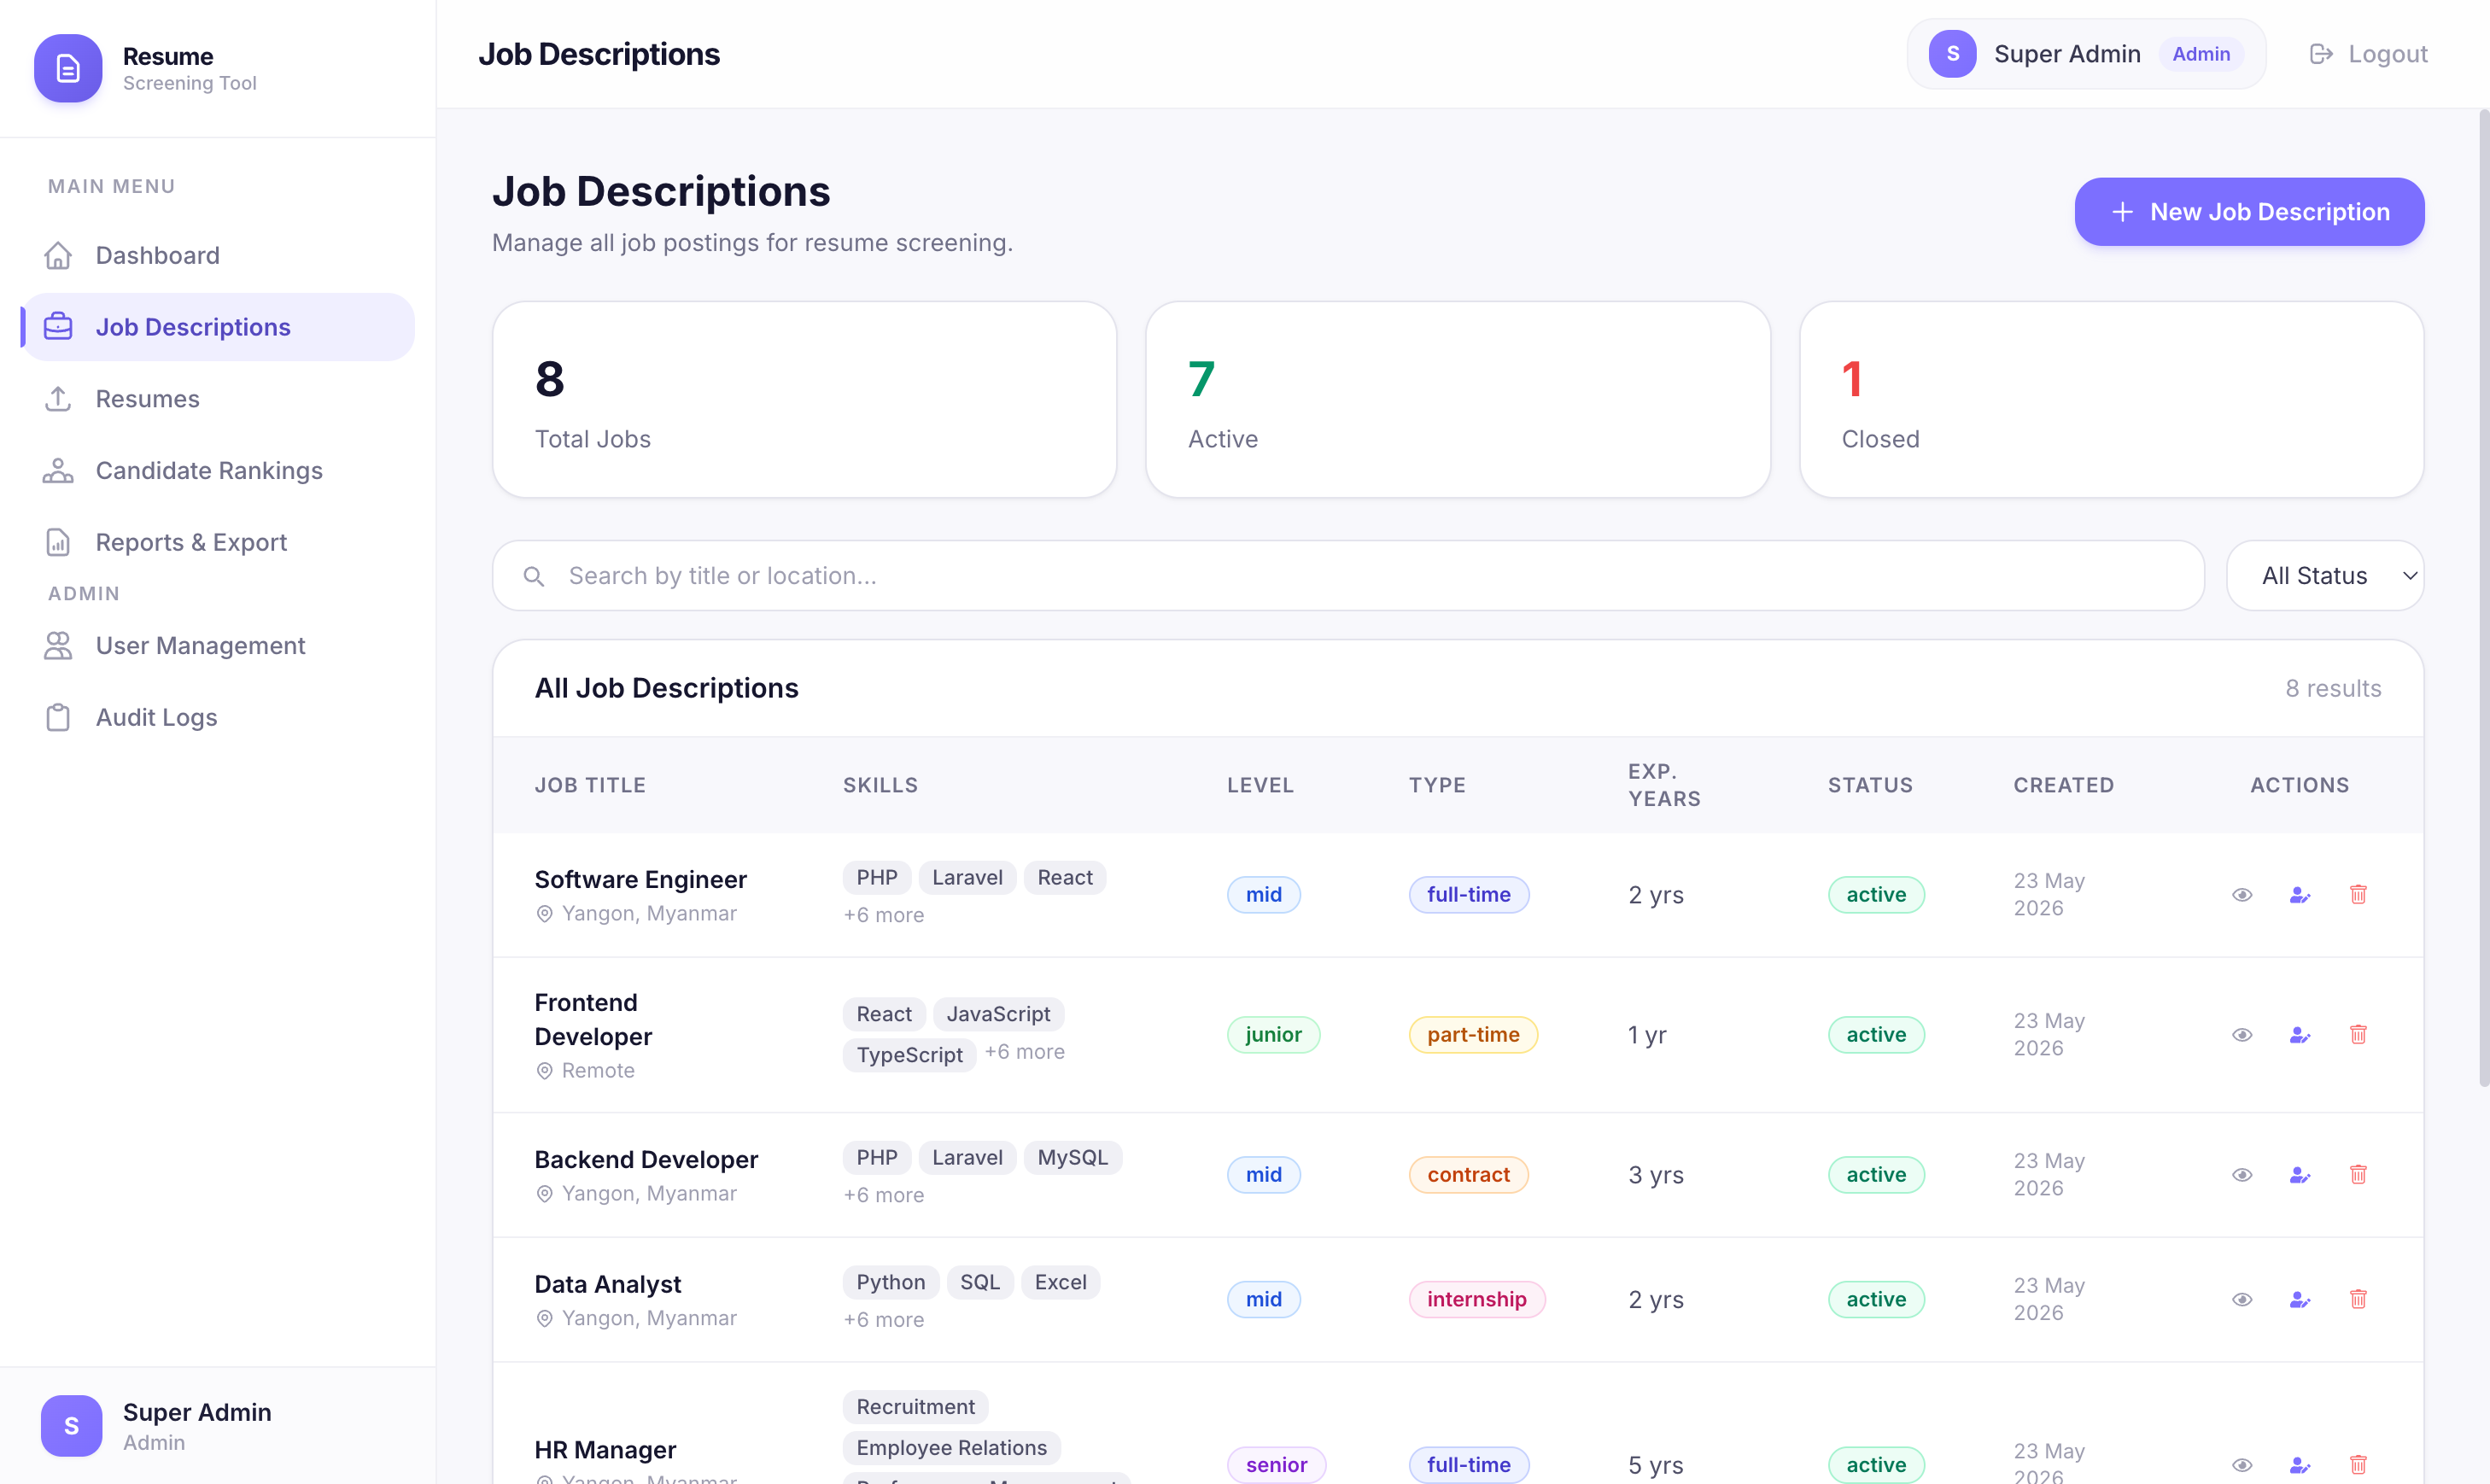Image resolution: width=2490 pixels, height=1484 pixels.
Task: Click the Active jobs stat card
Action: tap(1458, 399)
